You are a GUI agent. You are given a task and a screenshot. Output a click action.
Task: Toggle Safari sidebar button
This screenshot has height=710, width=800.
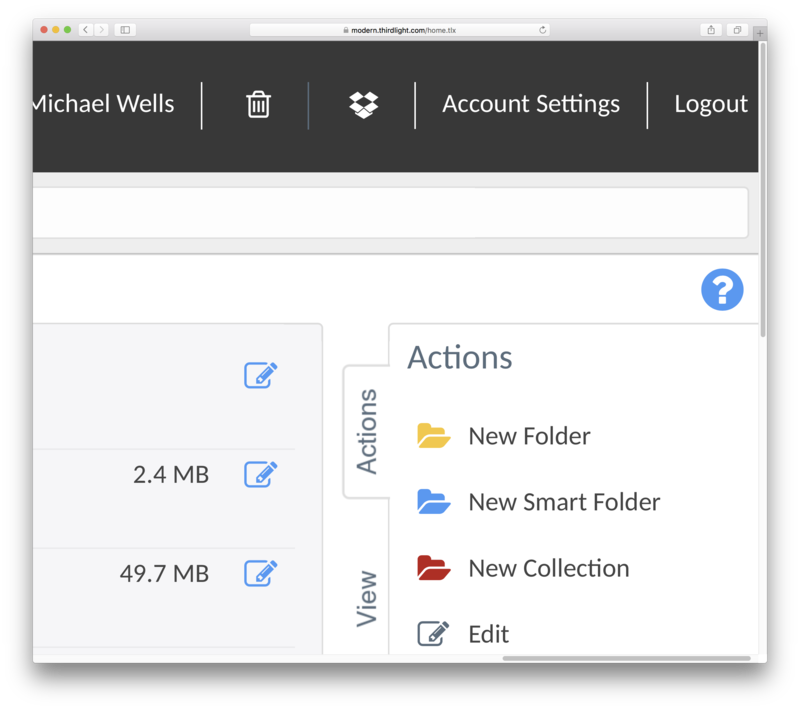tap(125, 30)
